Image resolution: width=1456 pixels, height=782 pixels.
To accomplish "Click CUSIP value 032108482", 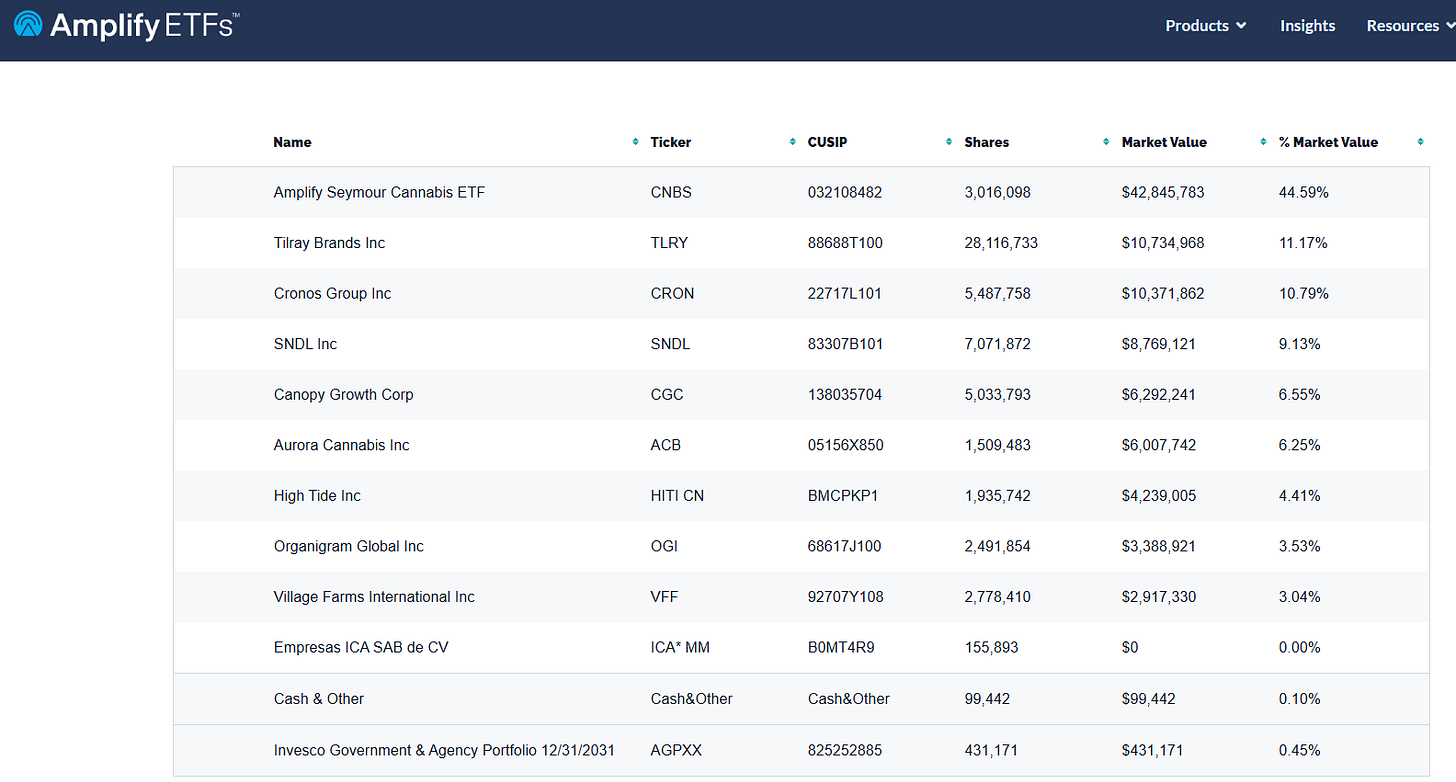I will 845,192.
